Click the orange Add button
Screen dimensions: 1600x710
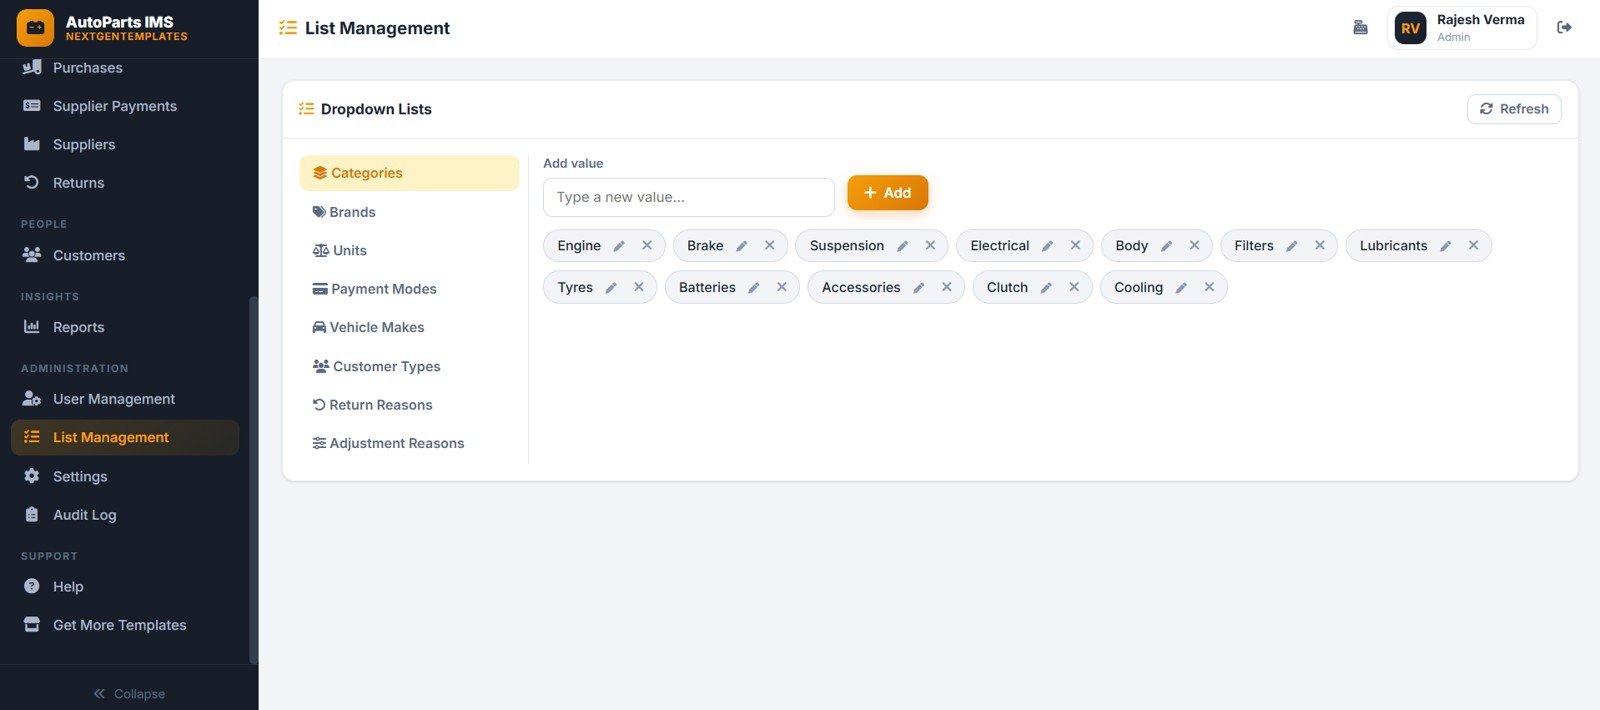888,193
